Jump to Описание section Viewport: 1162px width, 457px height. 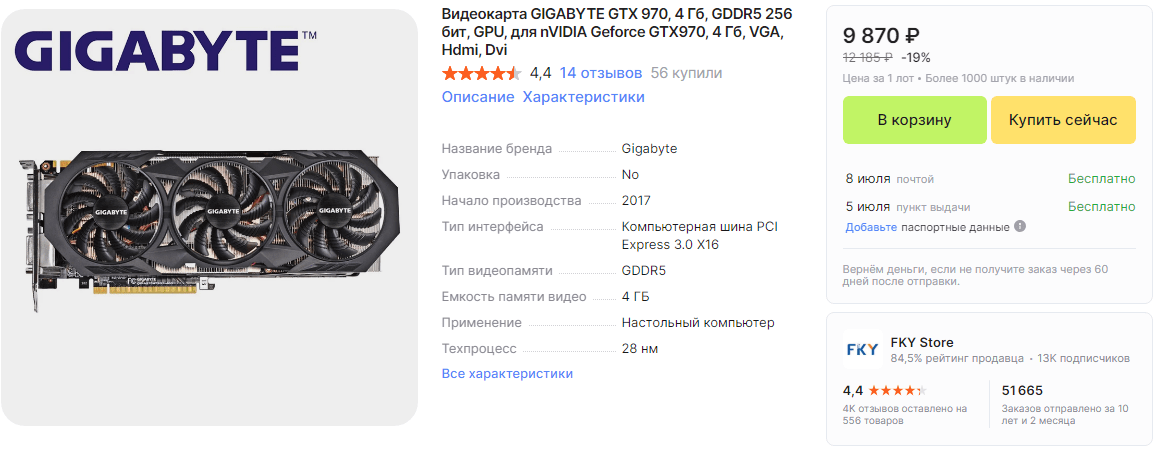[x=478, y=97]
